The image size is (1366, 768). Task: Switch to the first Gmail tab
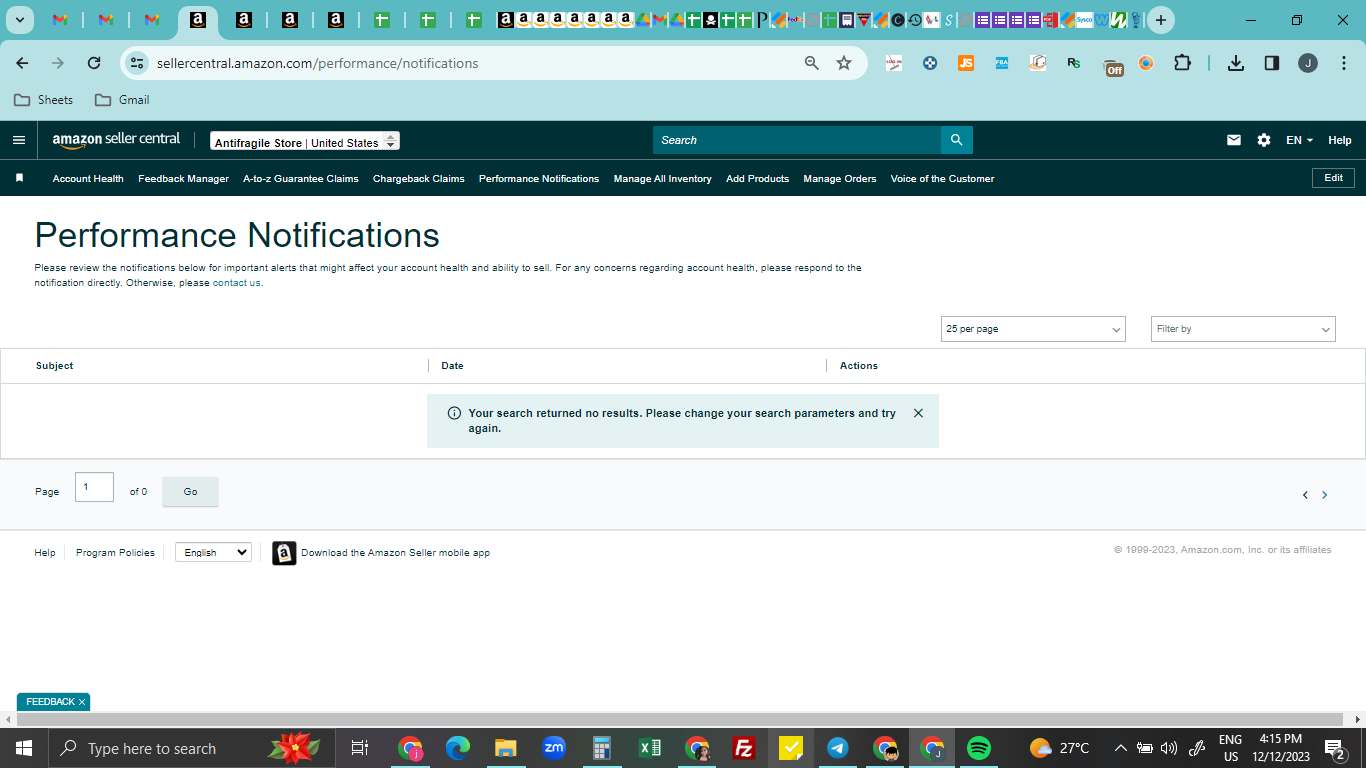[x=60, y=20]
